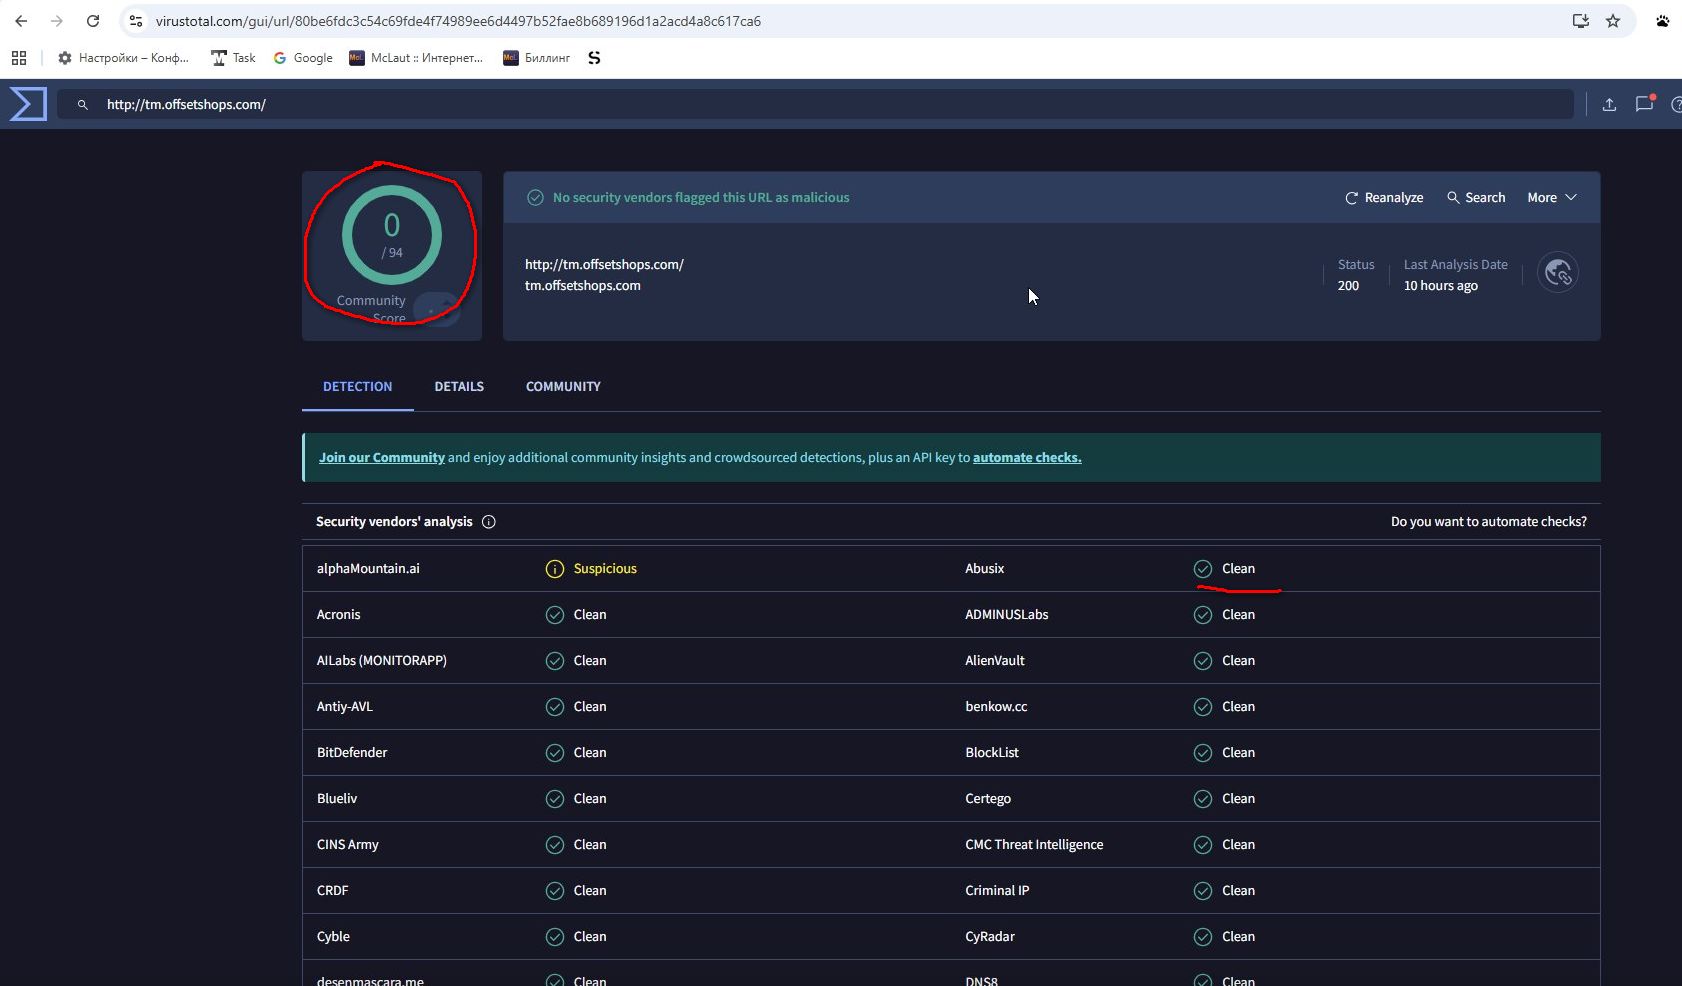The width and height of the screenshot is (1682, 986).
Task: Expand the More dropdown menu
Action: [1551, 198]
